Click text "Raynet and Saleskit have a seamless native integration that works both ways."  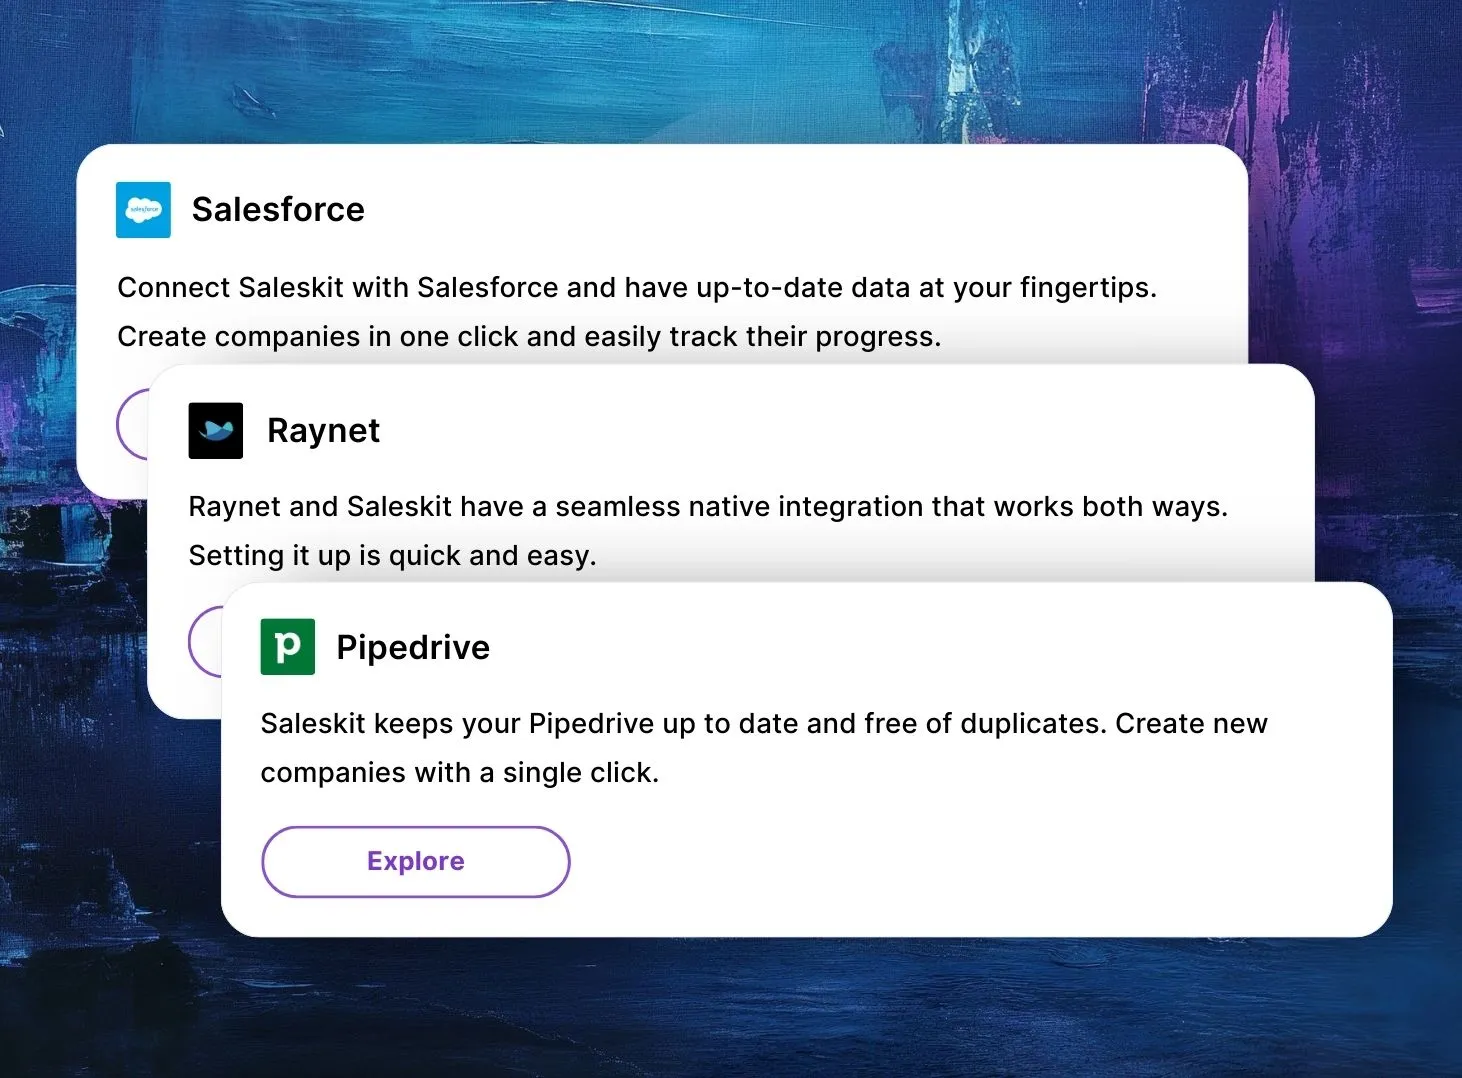coord(708,507)
